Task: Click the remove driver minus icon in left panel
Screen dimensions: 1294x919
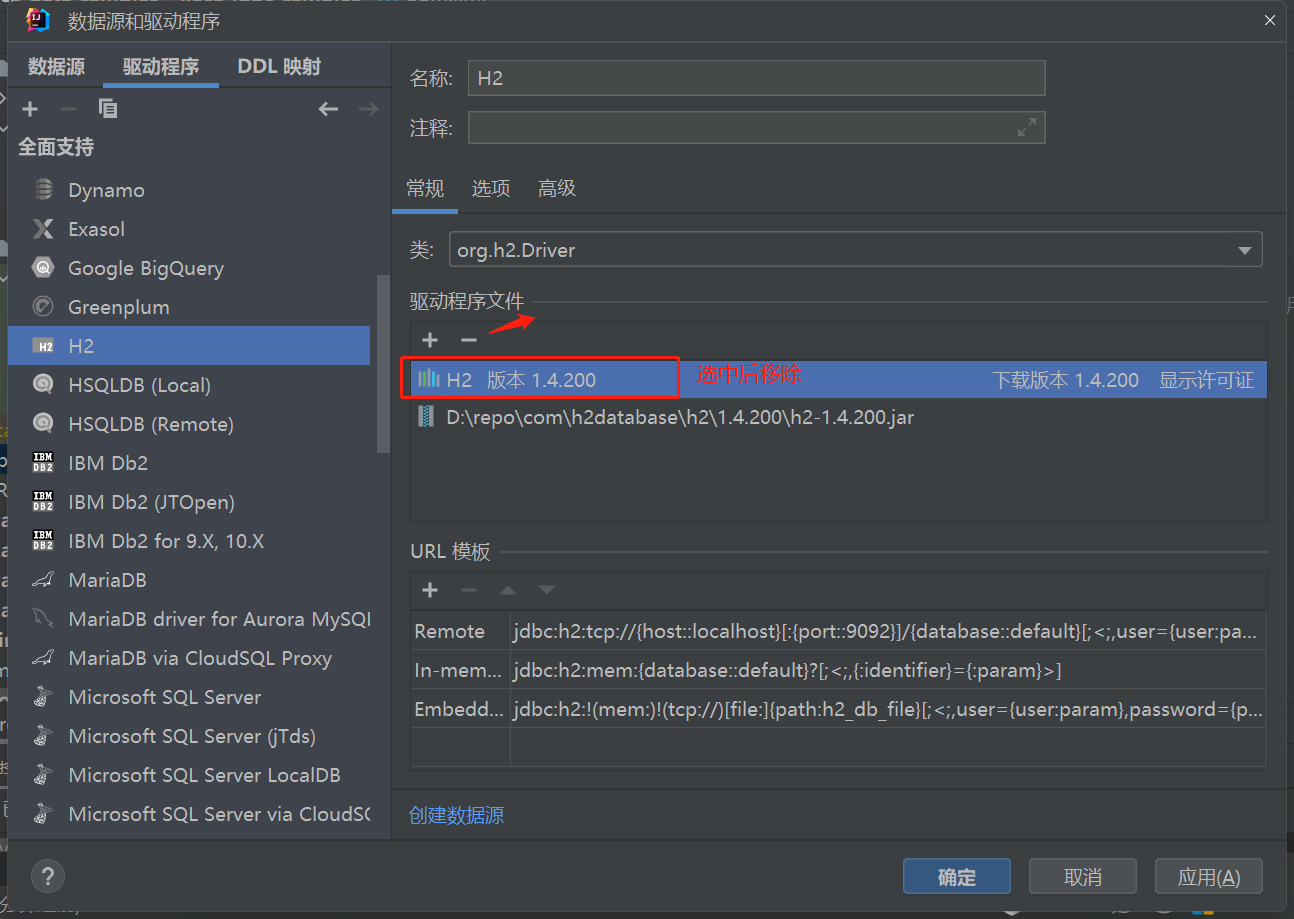Action: [68, 109]
